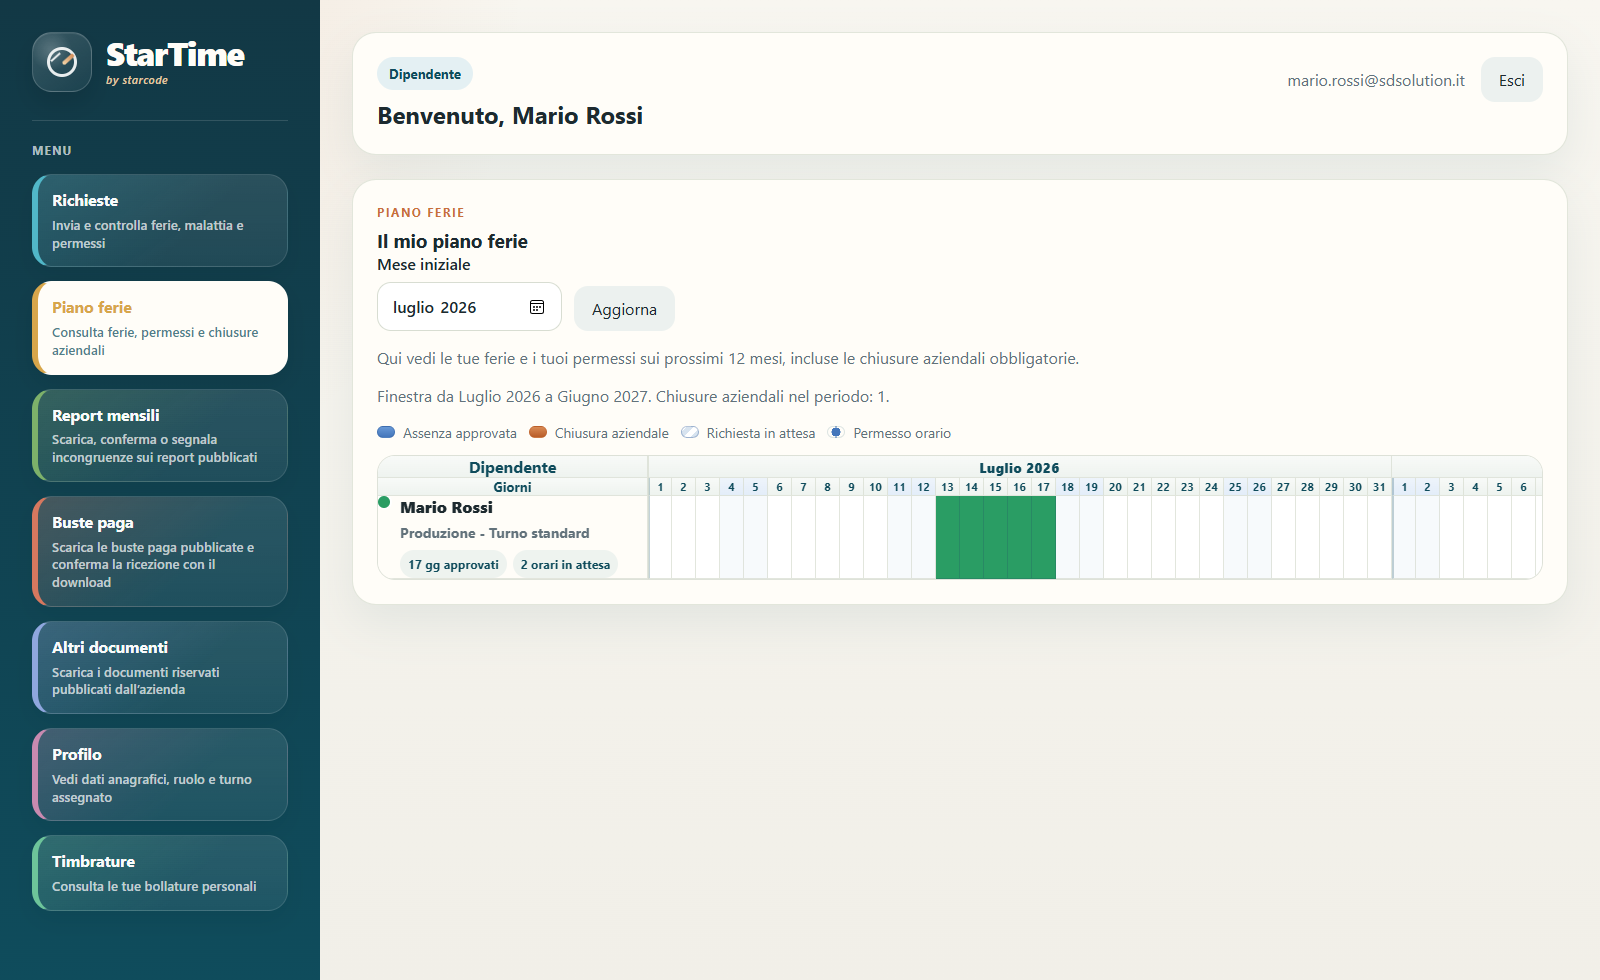This screenshot has width=1600, height=980.
Task: Open the calendar picker icon in month field
Action: (537, 307)
